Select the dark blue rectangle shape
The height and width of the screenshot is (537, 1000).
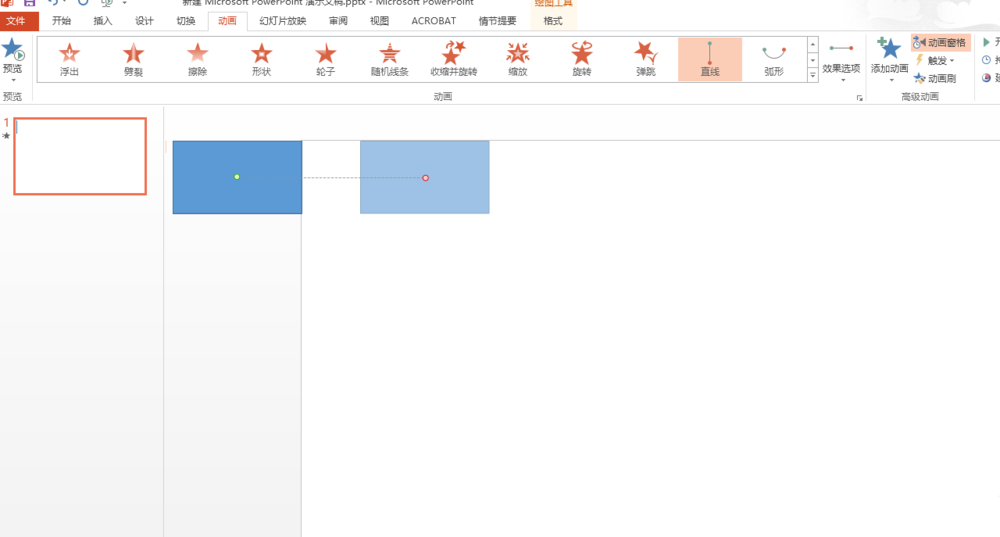[237, 177]
